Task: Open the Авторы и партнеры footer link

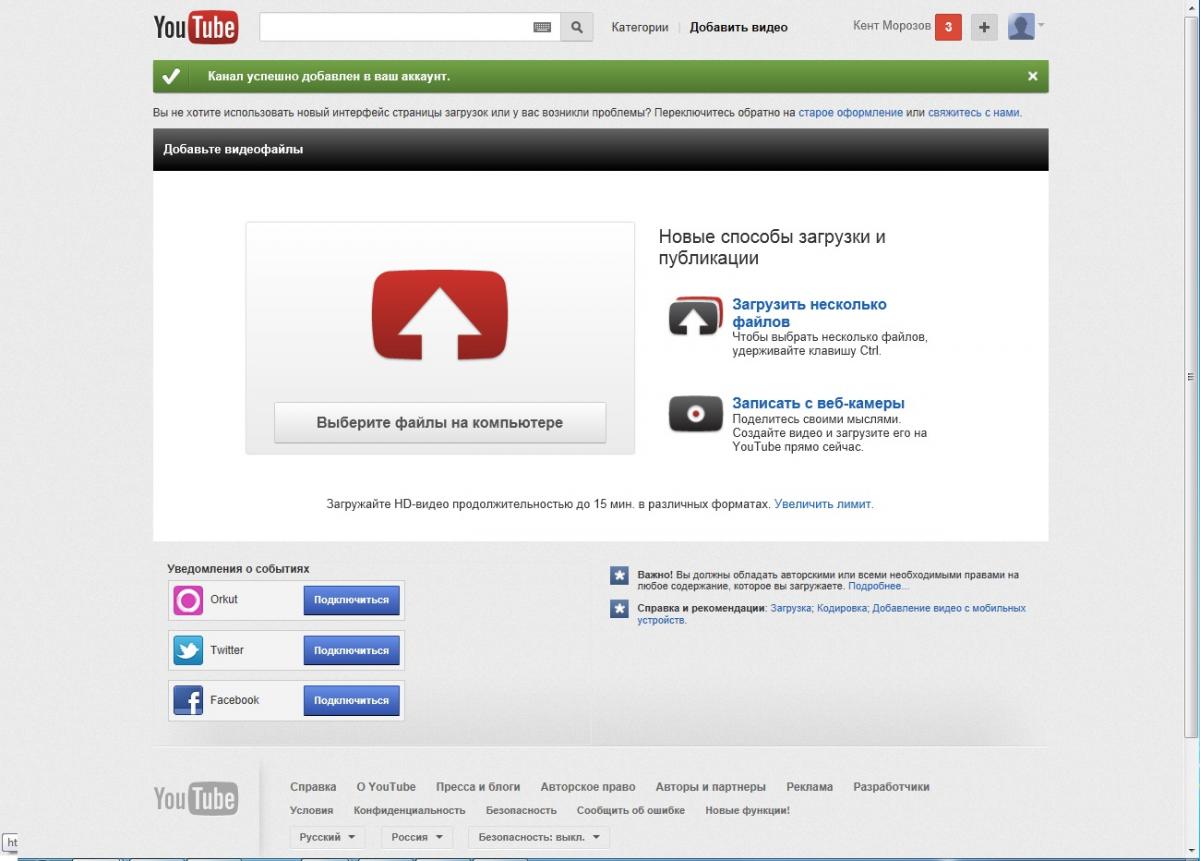Action: (x=711, y=787)
